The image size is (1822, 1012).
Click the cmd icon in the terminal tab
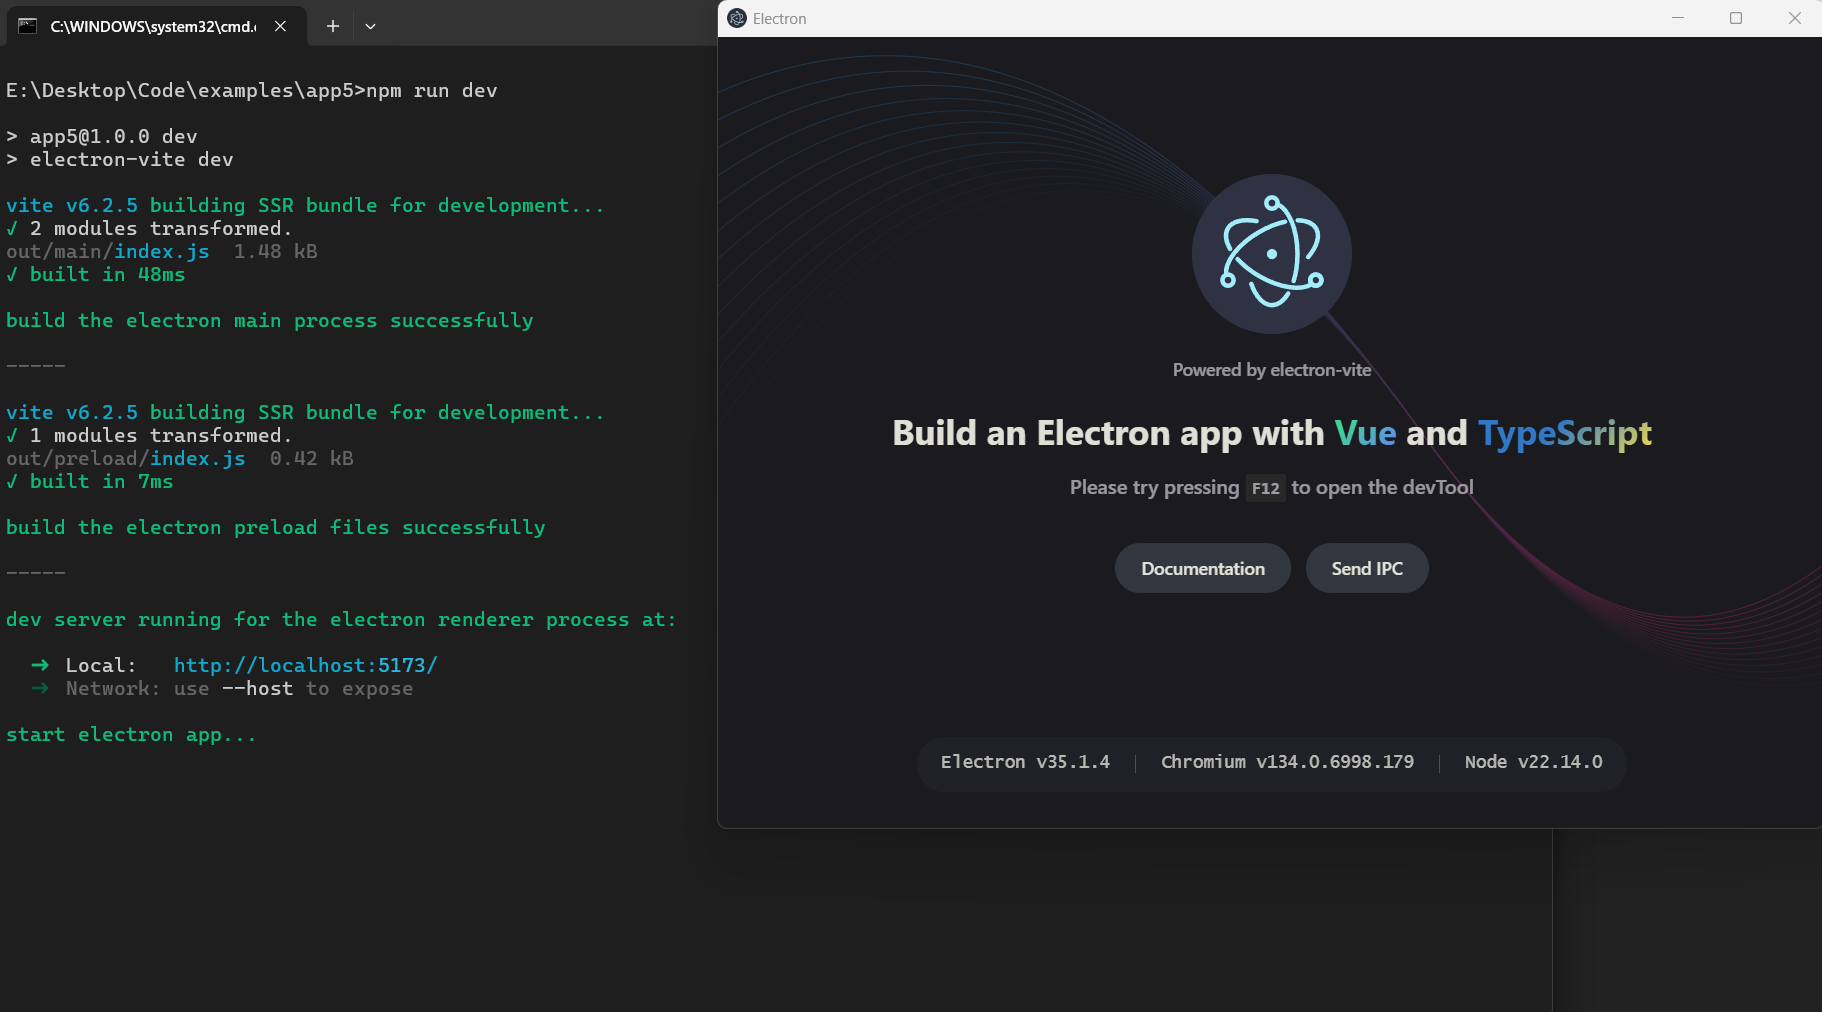[x=28, y=26]
